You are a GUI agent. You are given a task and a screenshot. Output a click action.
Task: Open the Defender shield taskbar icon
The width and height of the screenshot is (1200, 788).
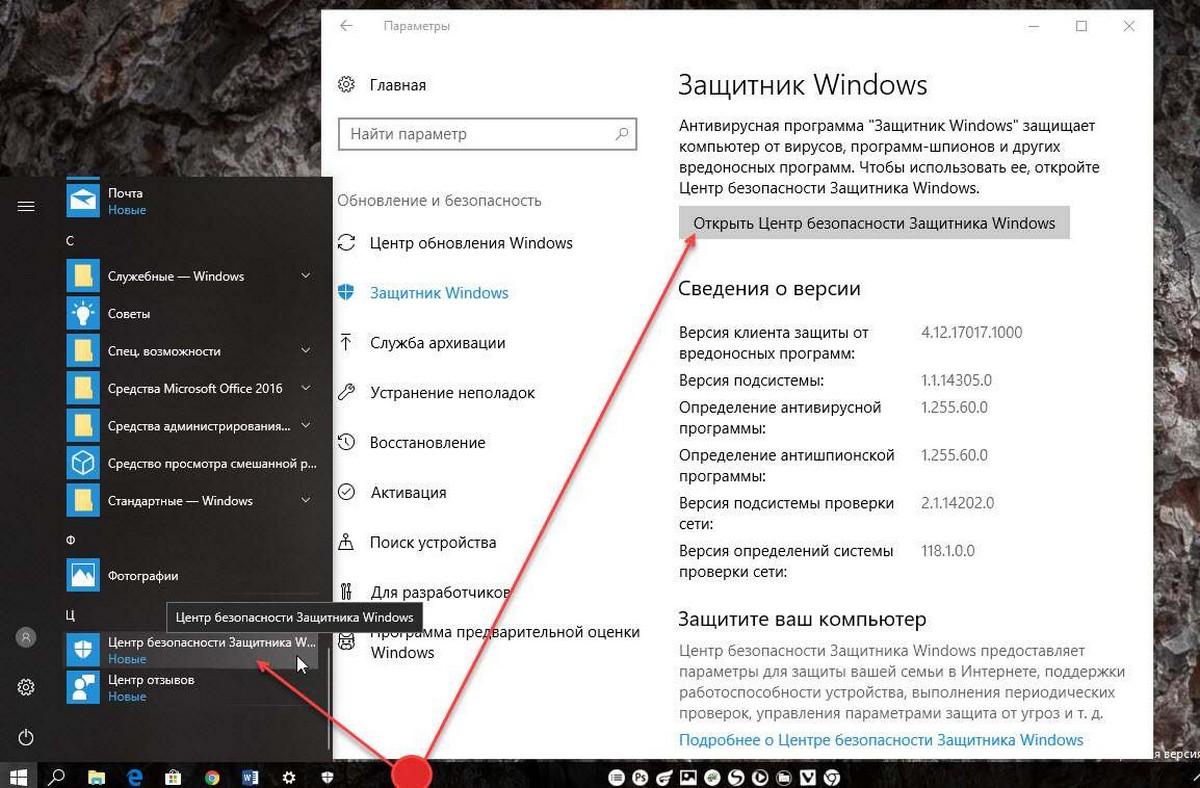(x=327, y=776)
